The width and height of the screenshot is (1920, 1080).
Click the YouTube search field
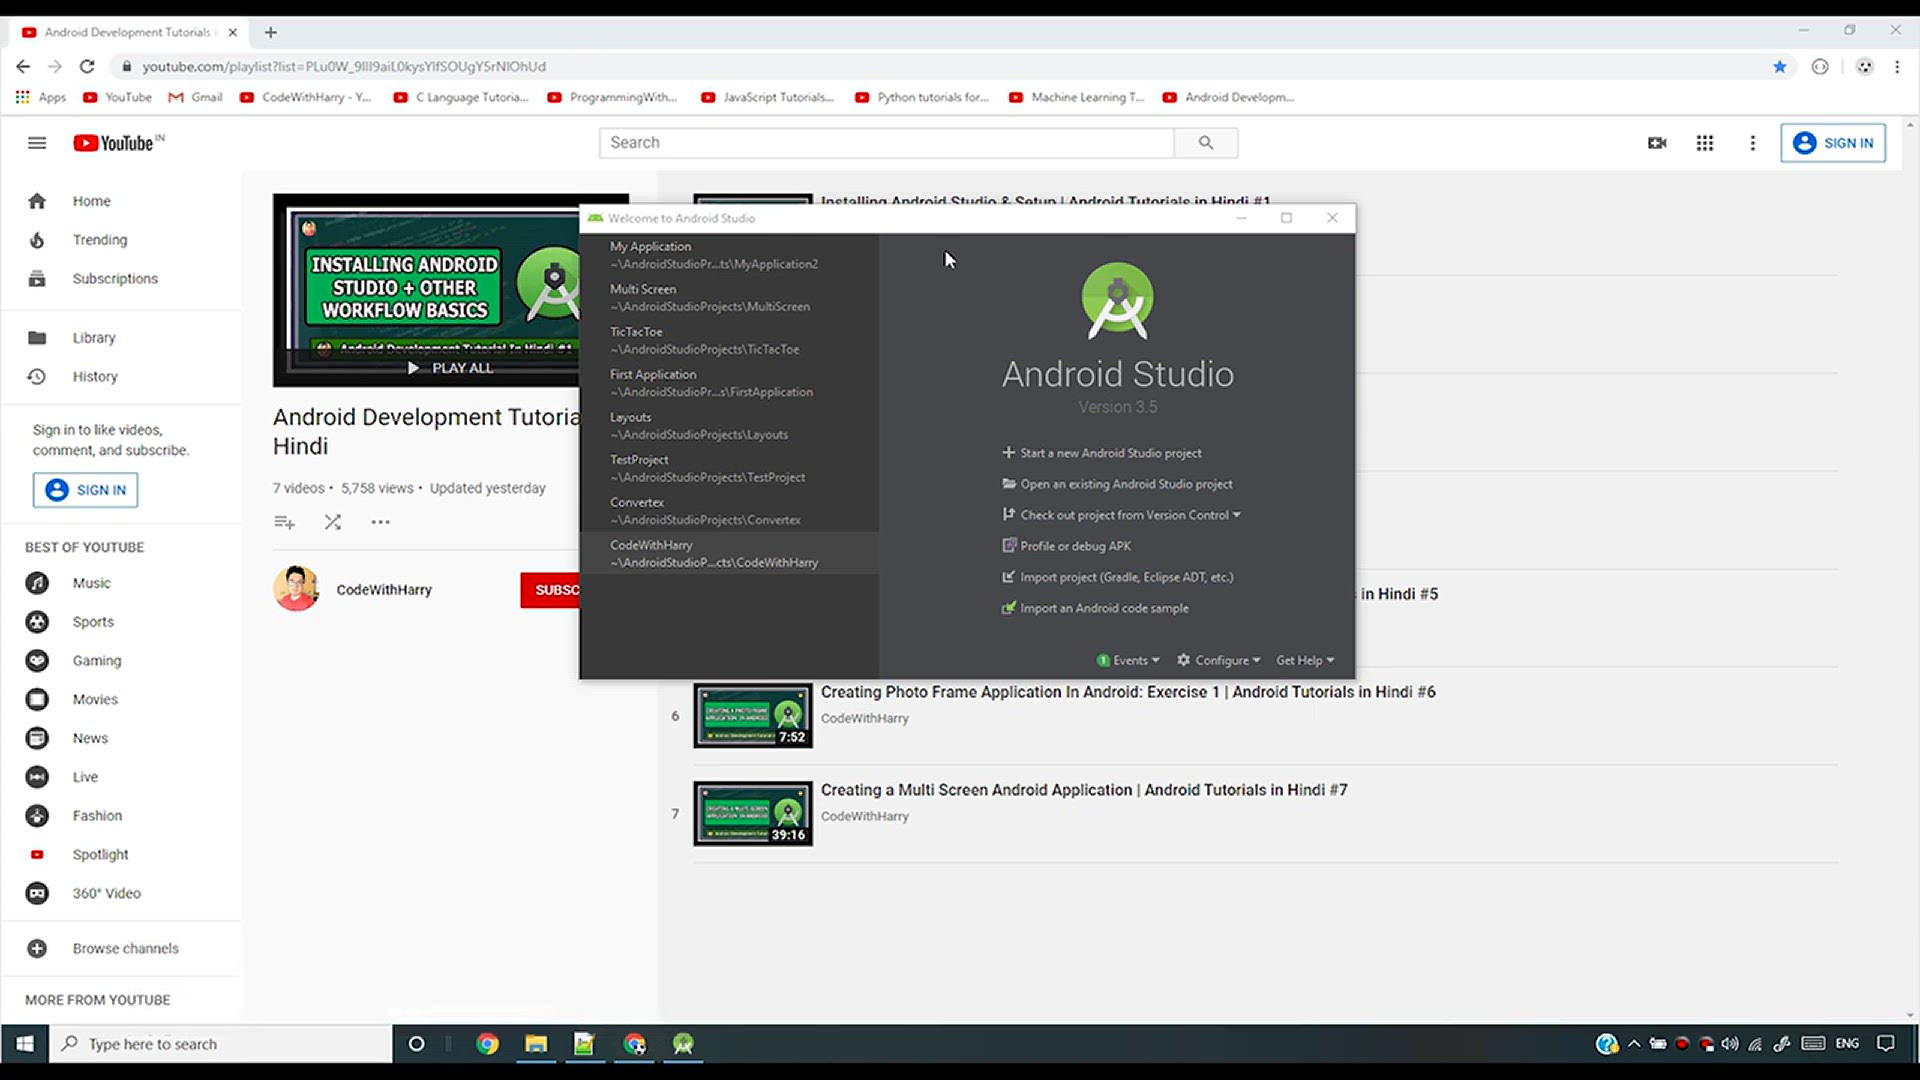click(x=886, y=143)
